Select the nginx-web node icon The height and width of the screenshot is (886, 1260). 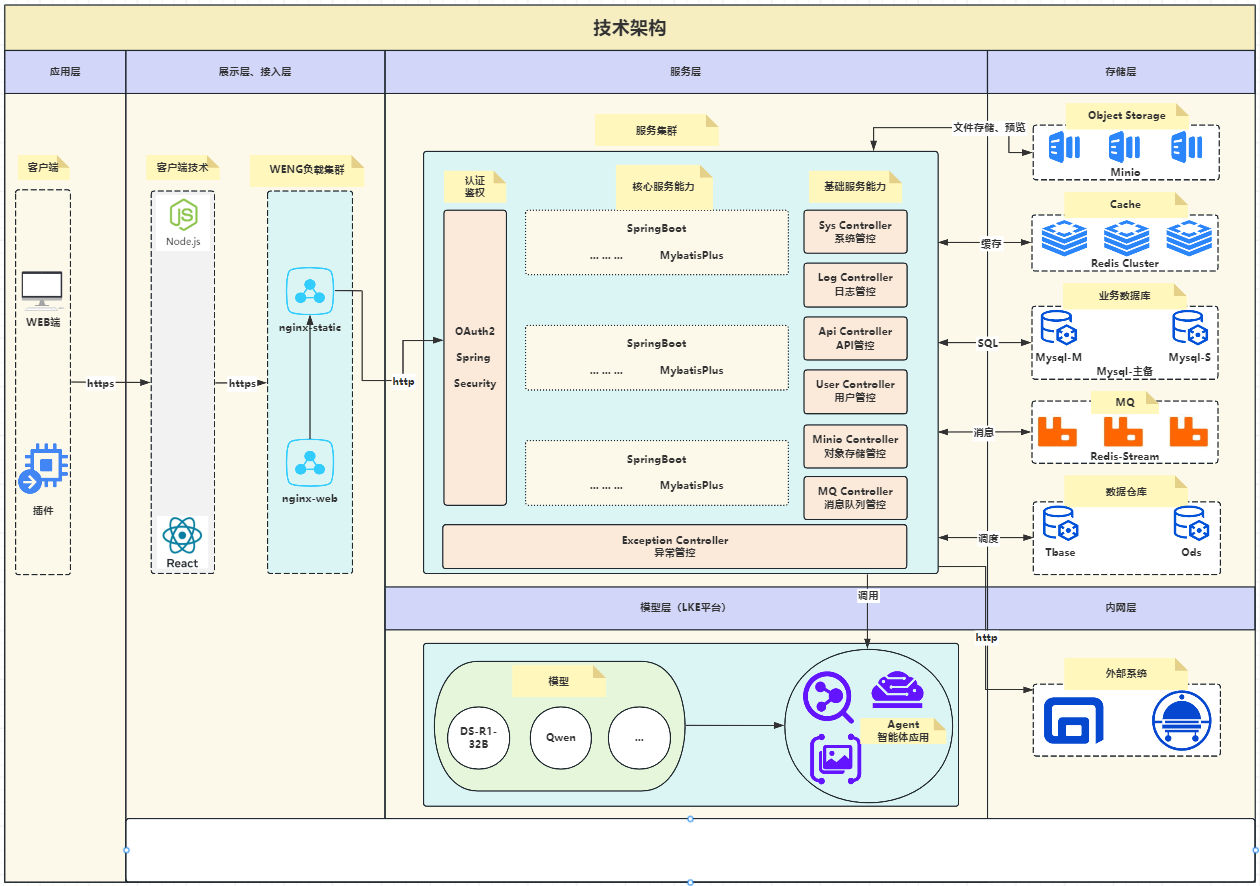pyautogui.click(x=310, y=463)
